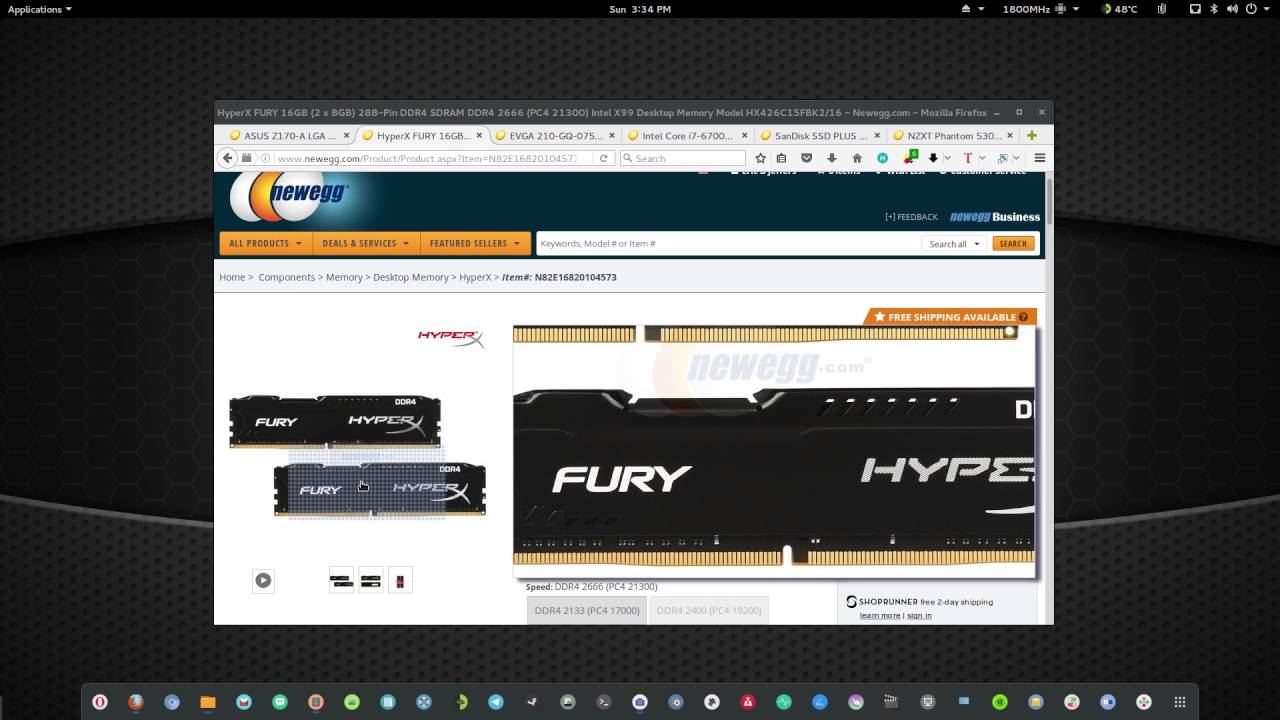Launch Opera from the dock
The image size is (1280, 720).
pos(100,702)
